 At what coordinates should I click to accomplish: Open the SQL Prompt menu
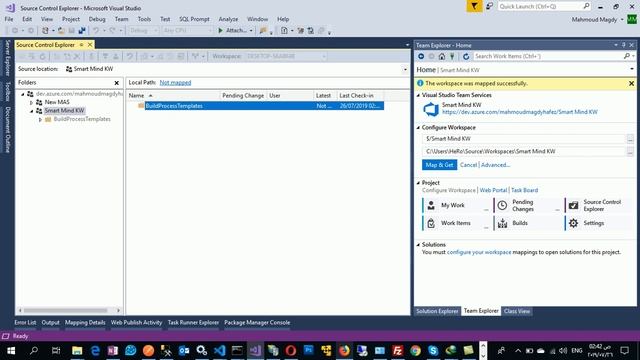pyautogui.click(x=194, y=19)
